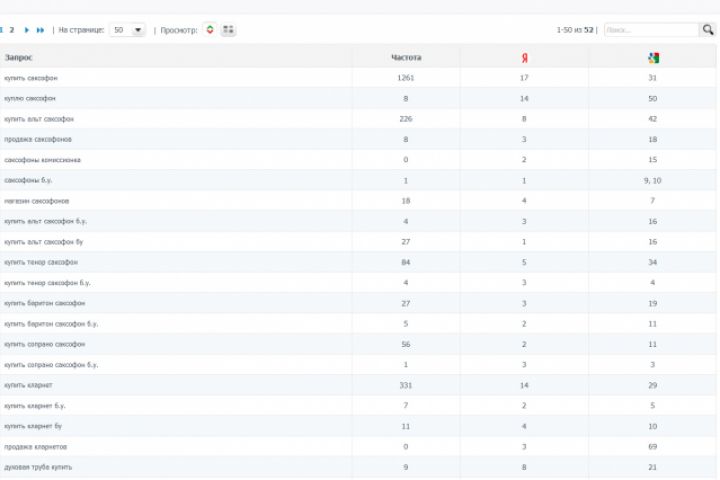Switch to the grid view icon
Viewport: 720px width, 480px height.
point(228,30)
